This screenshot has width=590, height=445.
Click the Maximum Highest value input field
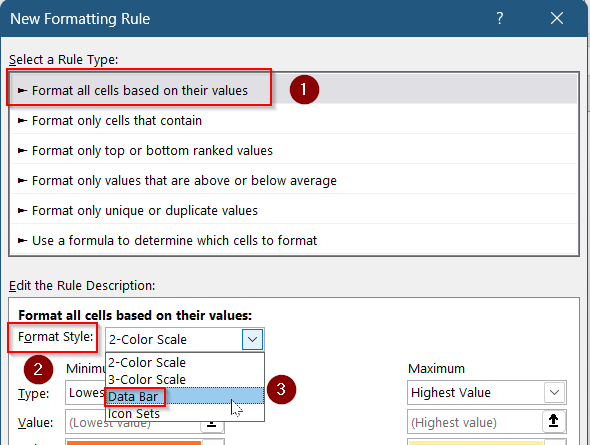pos(475,422)
